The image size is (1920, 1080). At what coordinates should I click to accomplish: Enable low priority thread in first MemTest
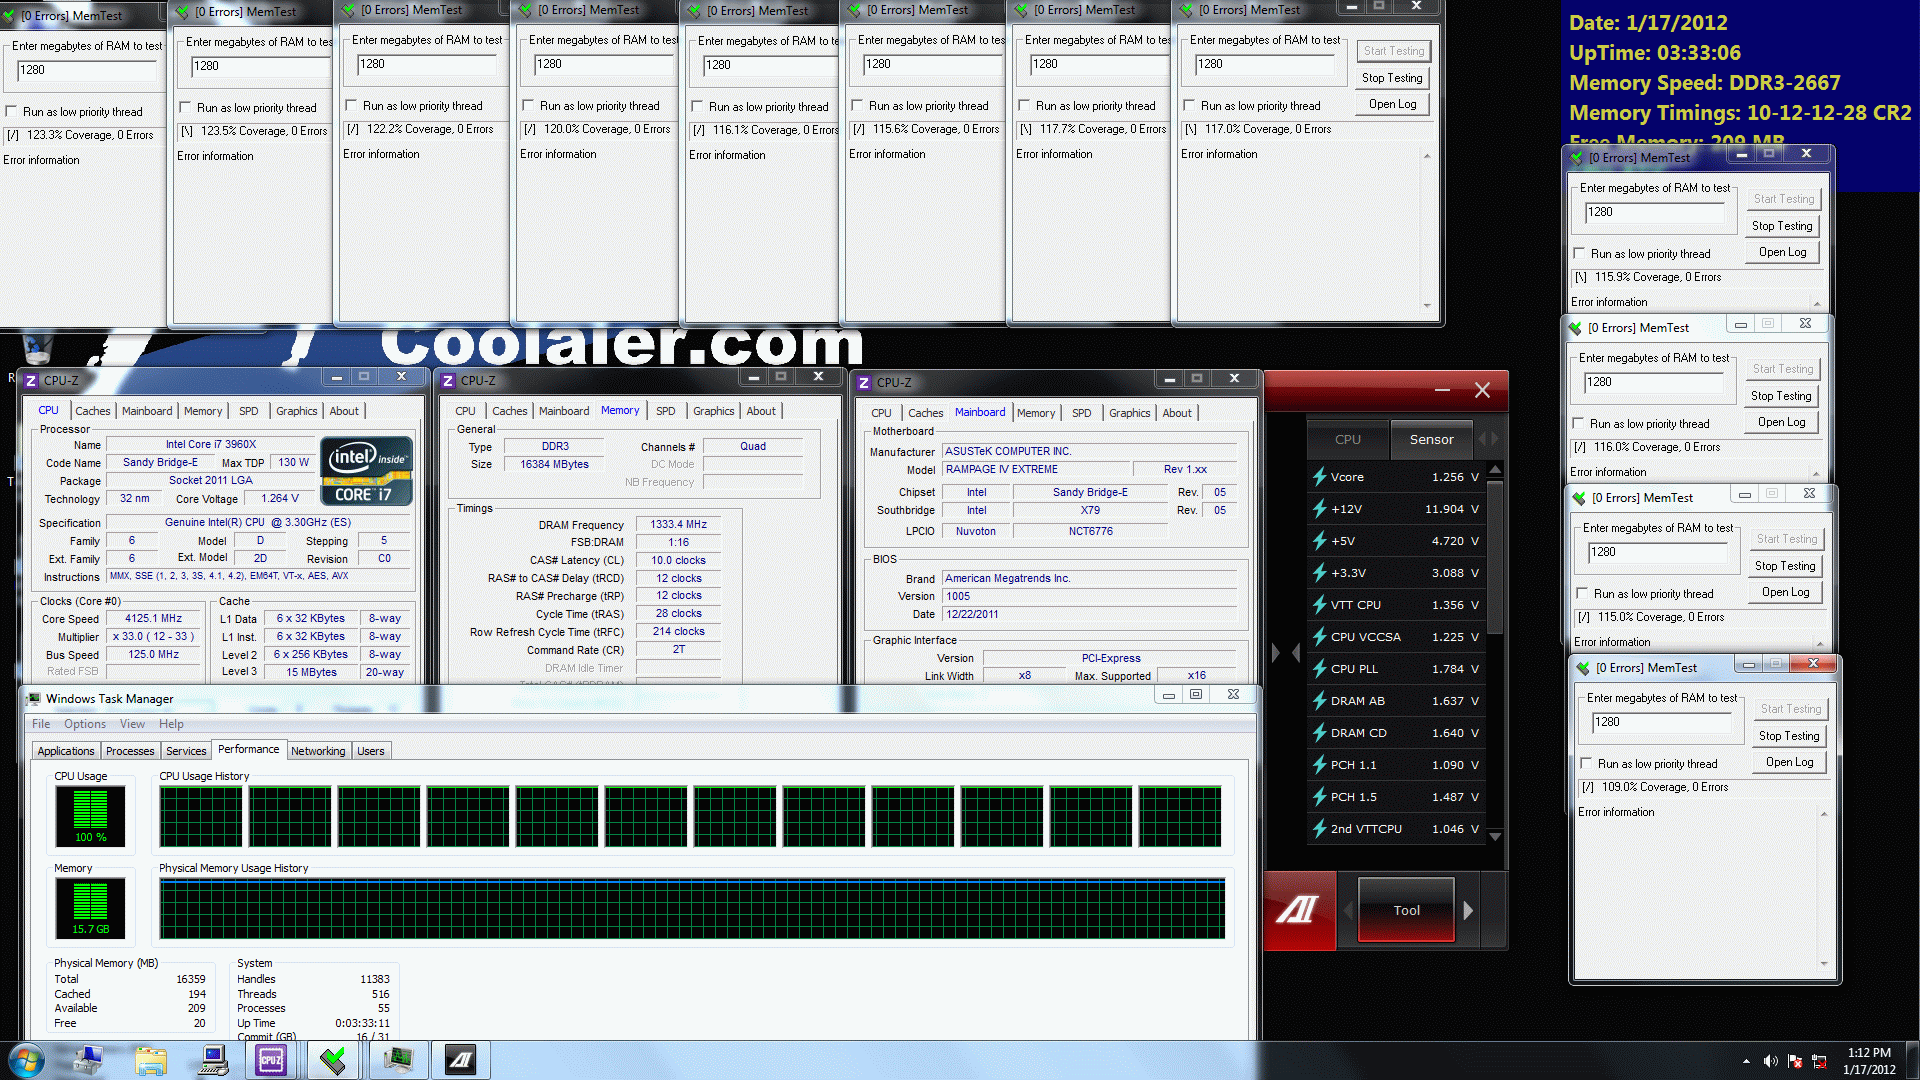coord(12,112)
